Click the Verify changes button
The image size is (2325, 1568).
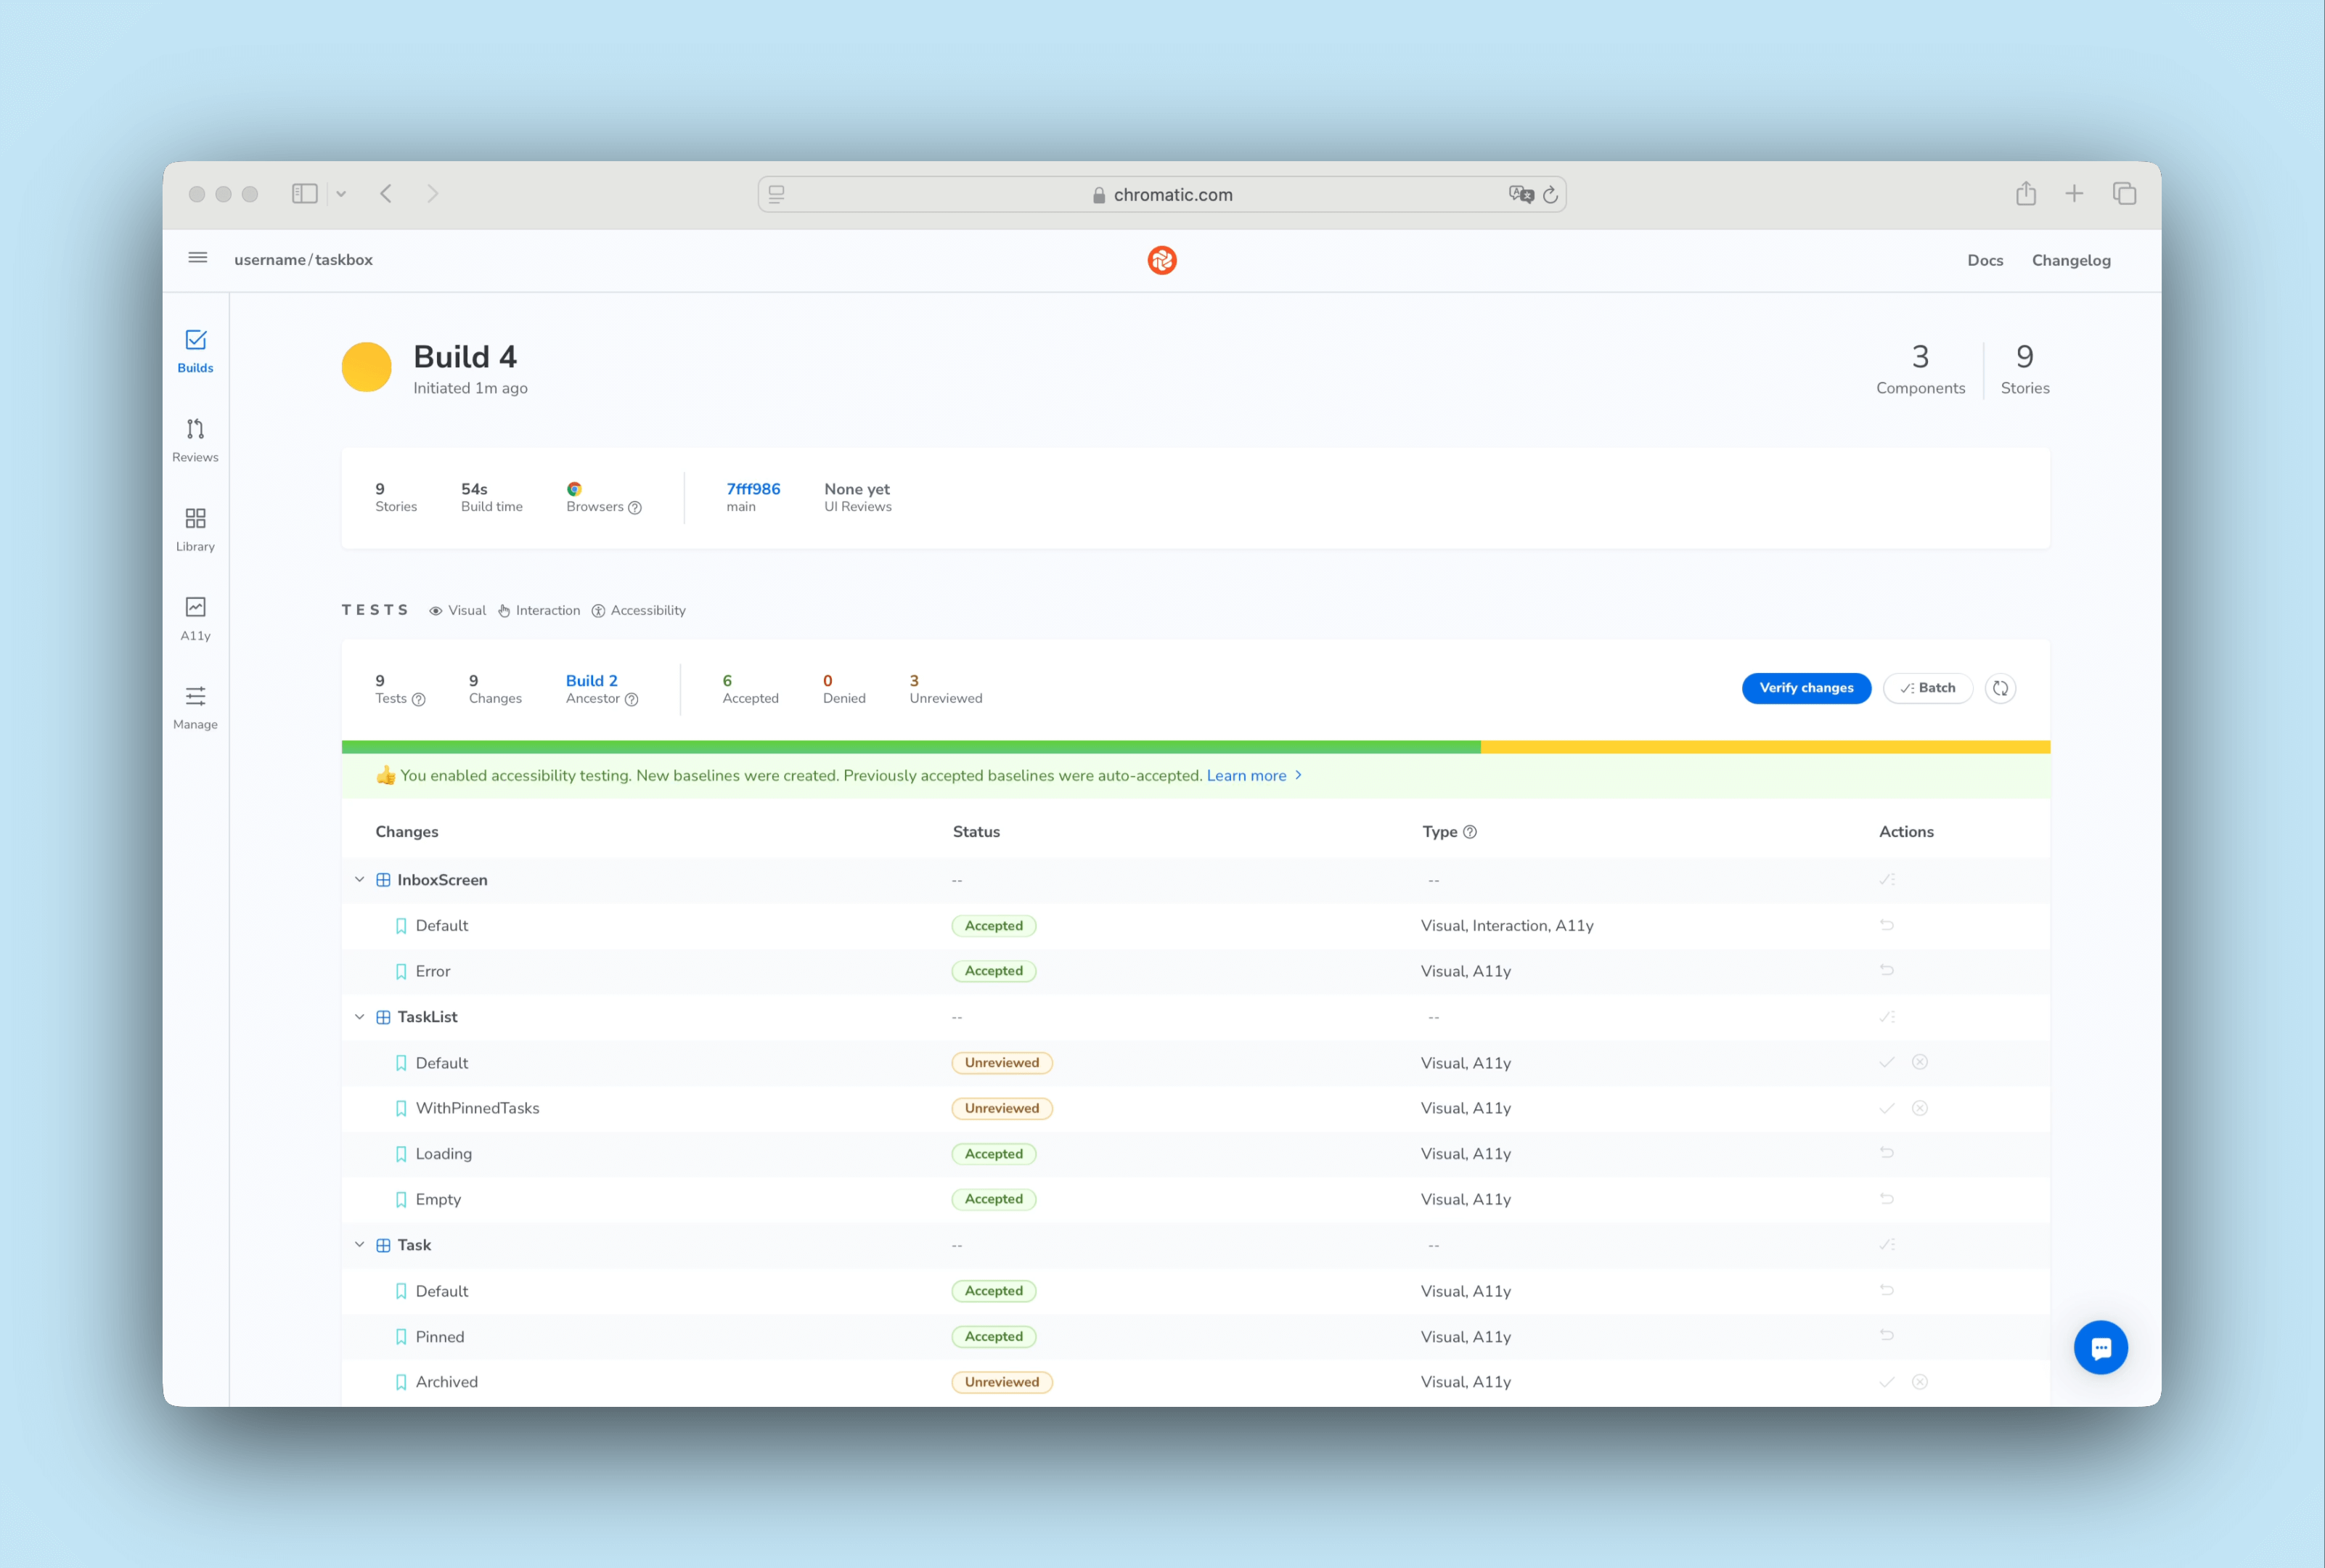[x=1805, y=688]
